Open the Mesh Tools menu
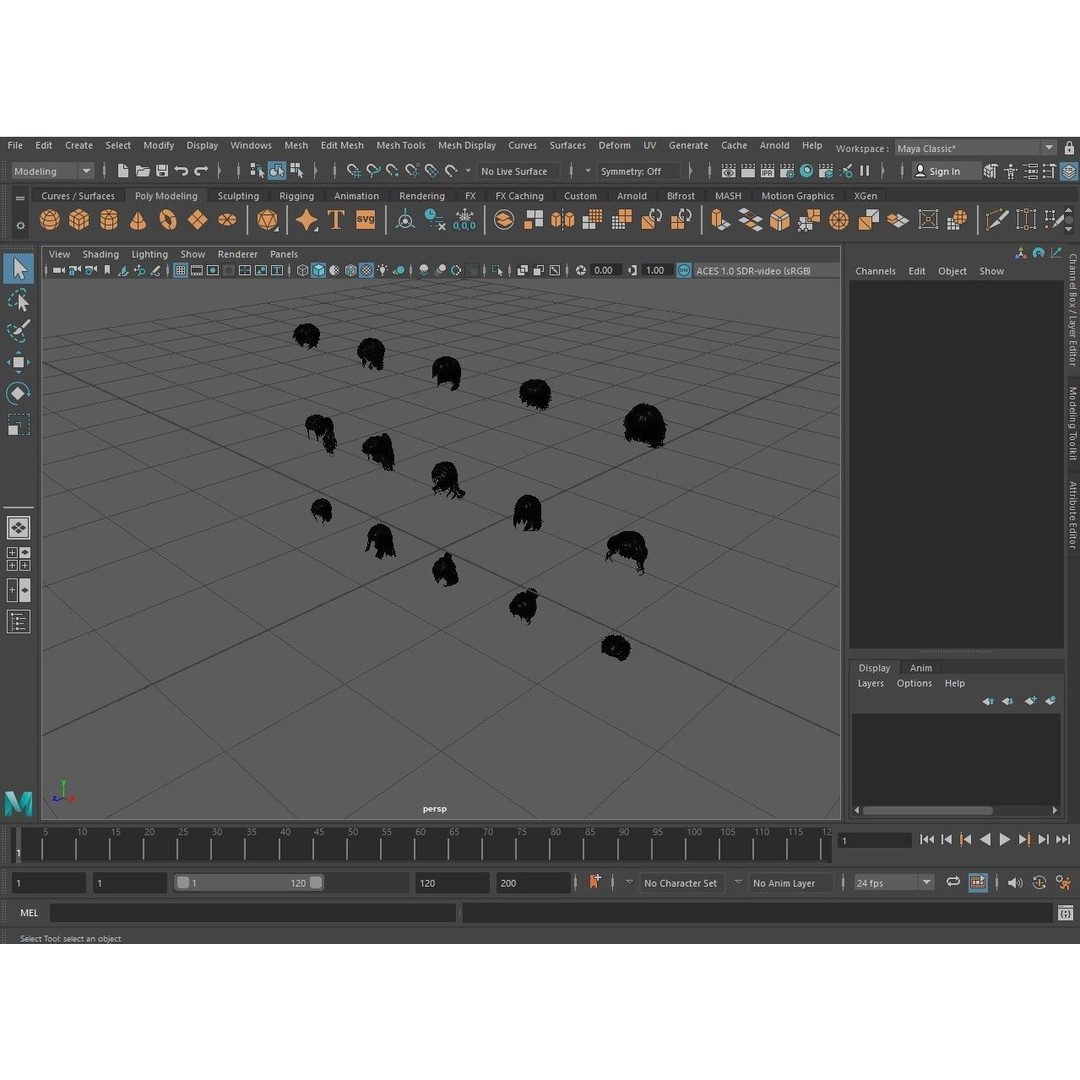 400,145
